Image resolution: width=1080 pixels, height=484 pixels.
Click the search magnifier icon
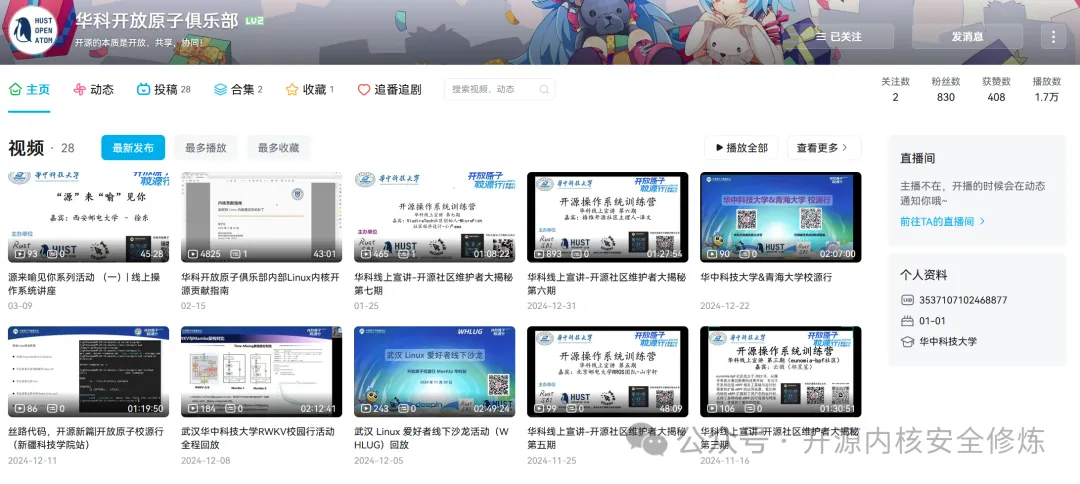[x=541, y=89]
